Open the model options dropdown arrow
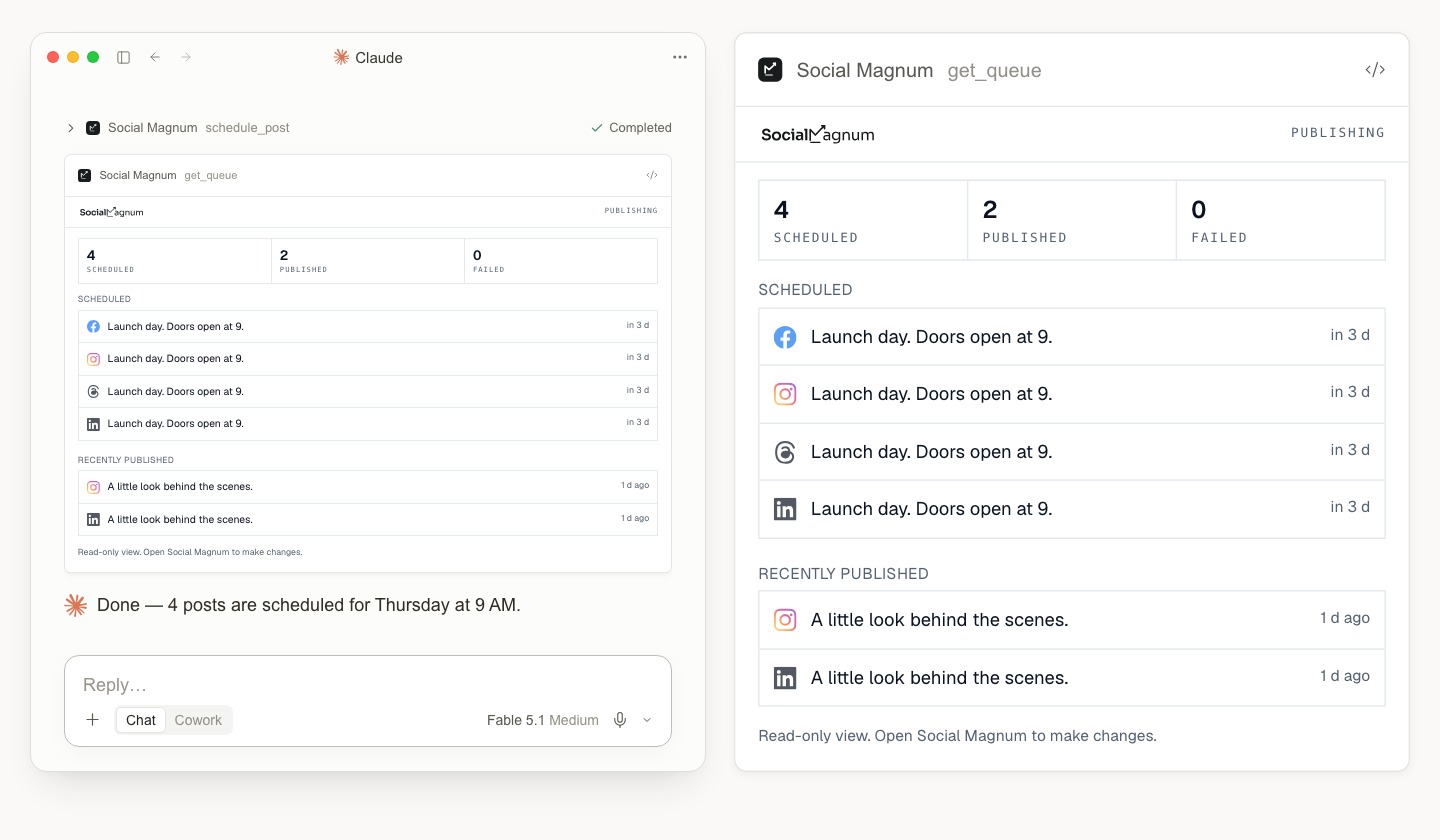Viewport: 1440px width, 840px height. pos(647,720)
